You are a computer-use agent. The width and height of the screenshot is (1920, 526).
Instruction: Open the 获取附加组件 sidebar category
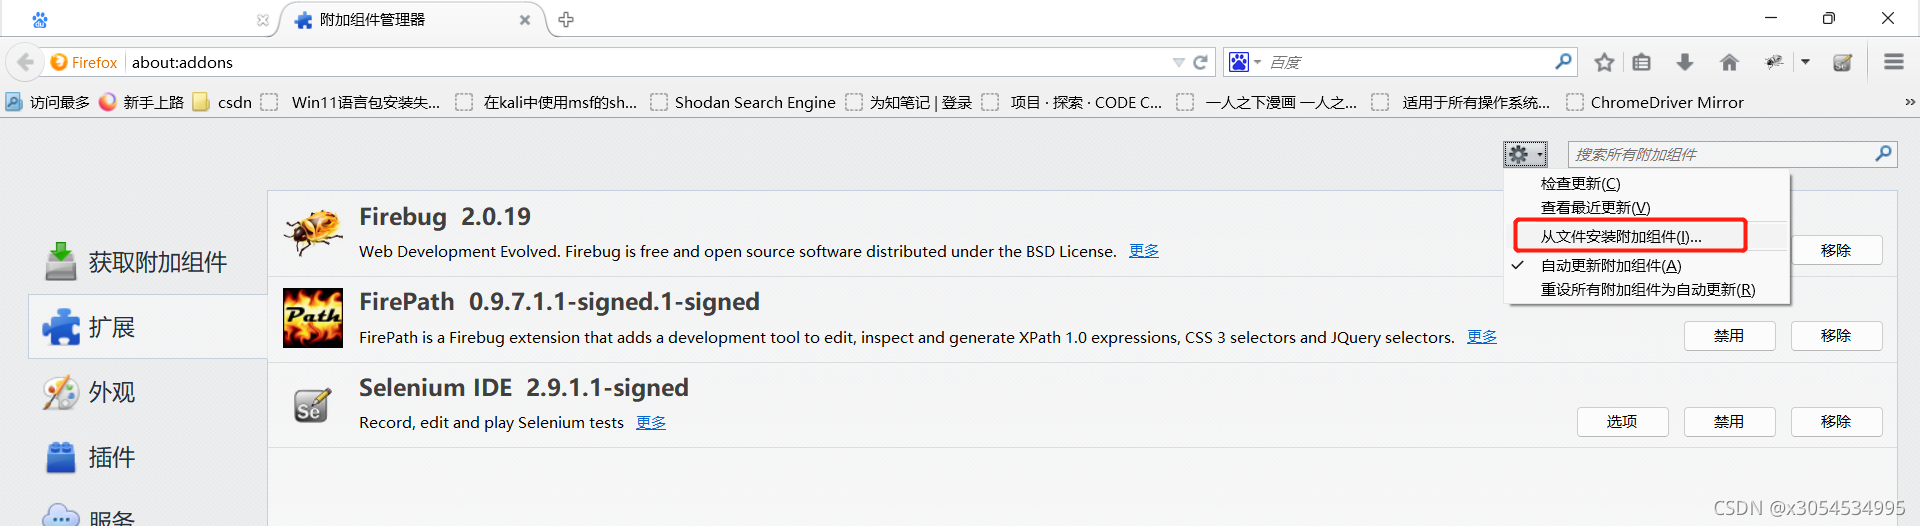pos(135,262)
